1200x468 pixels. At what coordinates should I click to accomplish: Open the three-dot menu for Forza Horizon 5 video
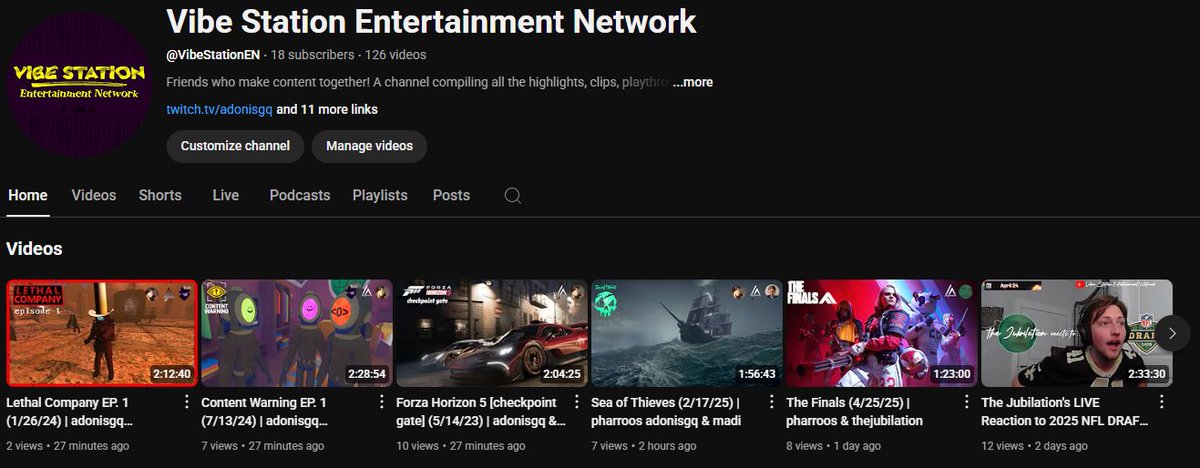pyautogui.click(x=576, y=402)
